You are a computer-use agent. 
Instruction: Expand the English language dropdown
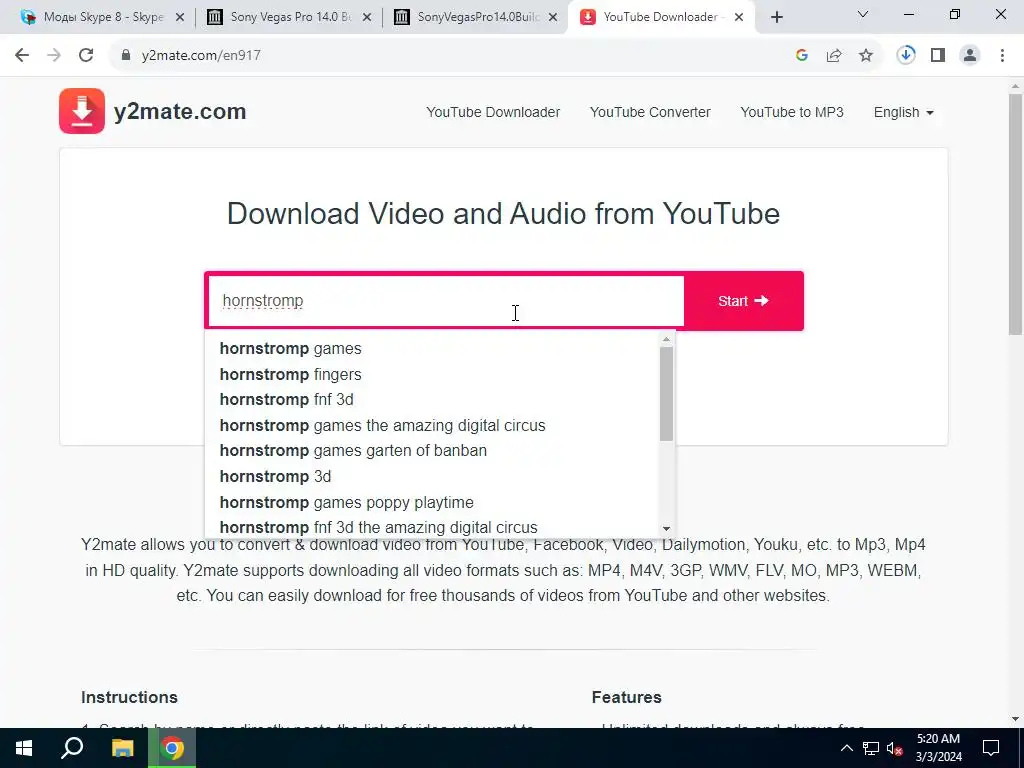click(904, 112)
